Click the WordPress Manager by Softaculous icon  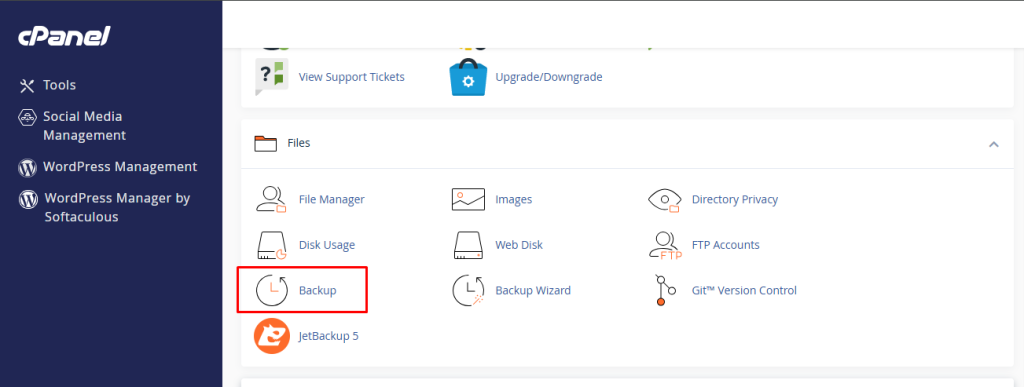(x=28, y=199)
